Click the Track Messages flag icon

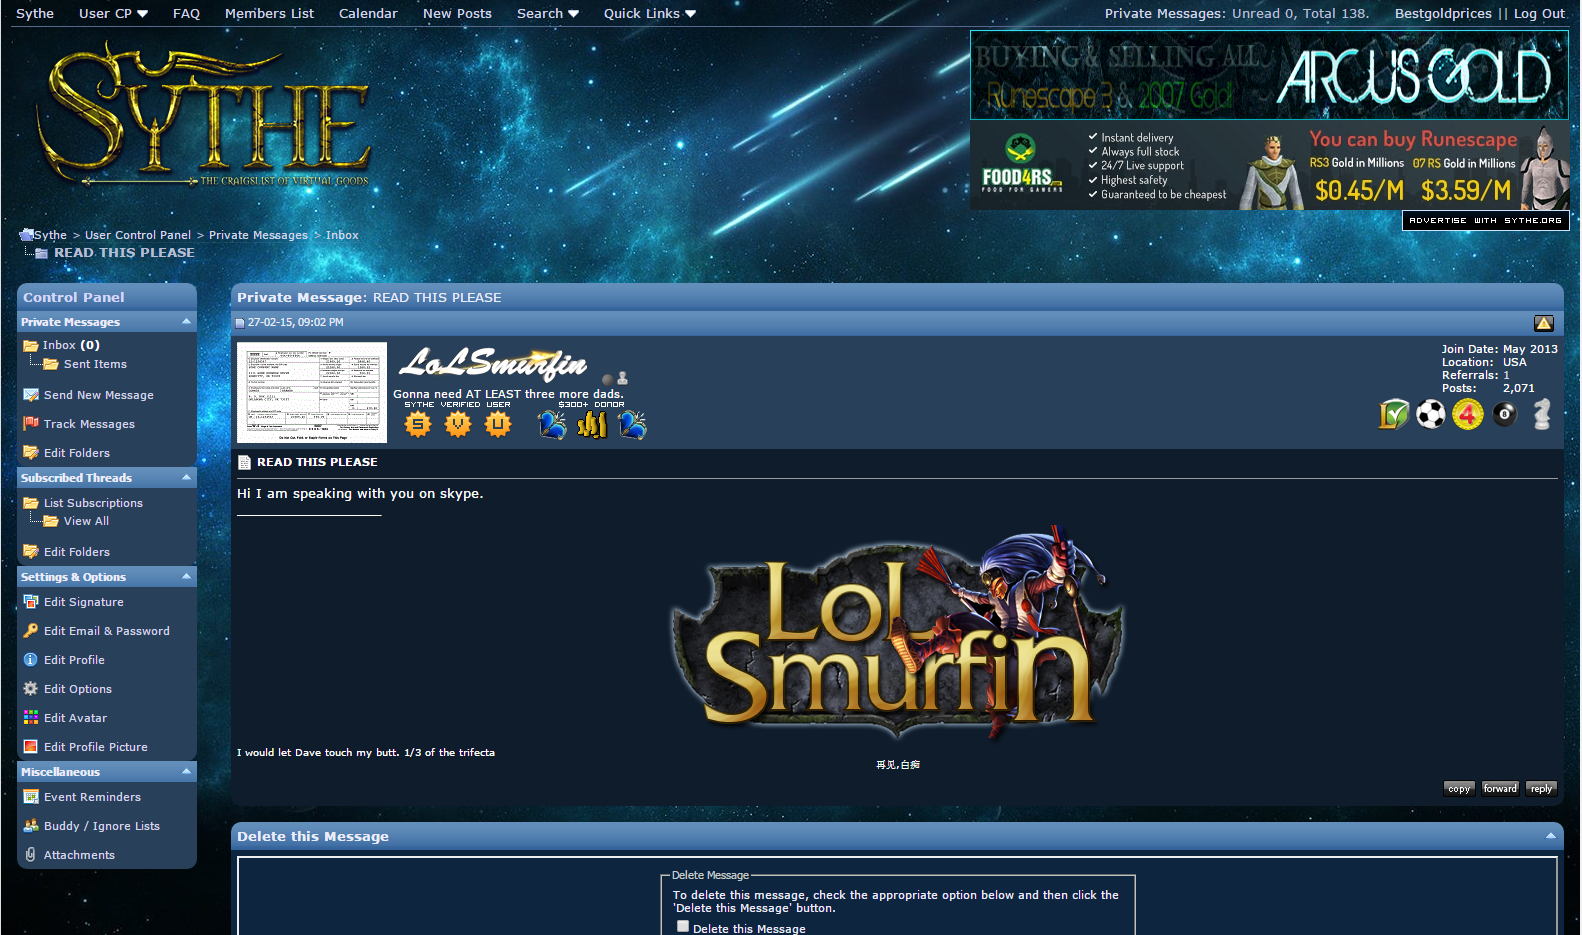pos(31,424)
